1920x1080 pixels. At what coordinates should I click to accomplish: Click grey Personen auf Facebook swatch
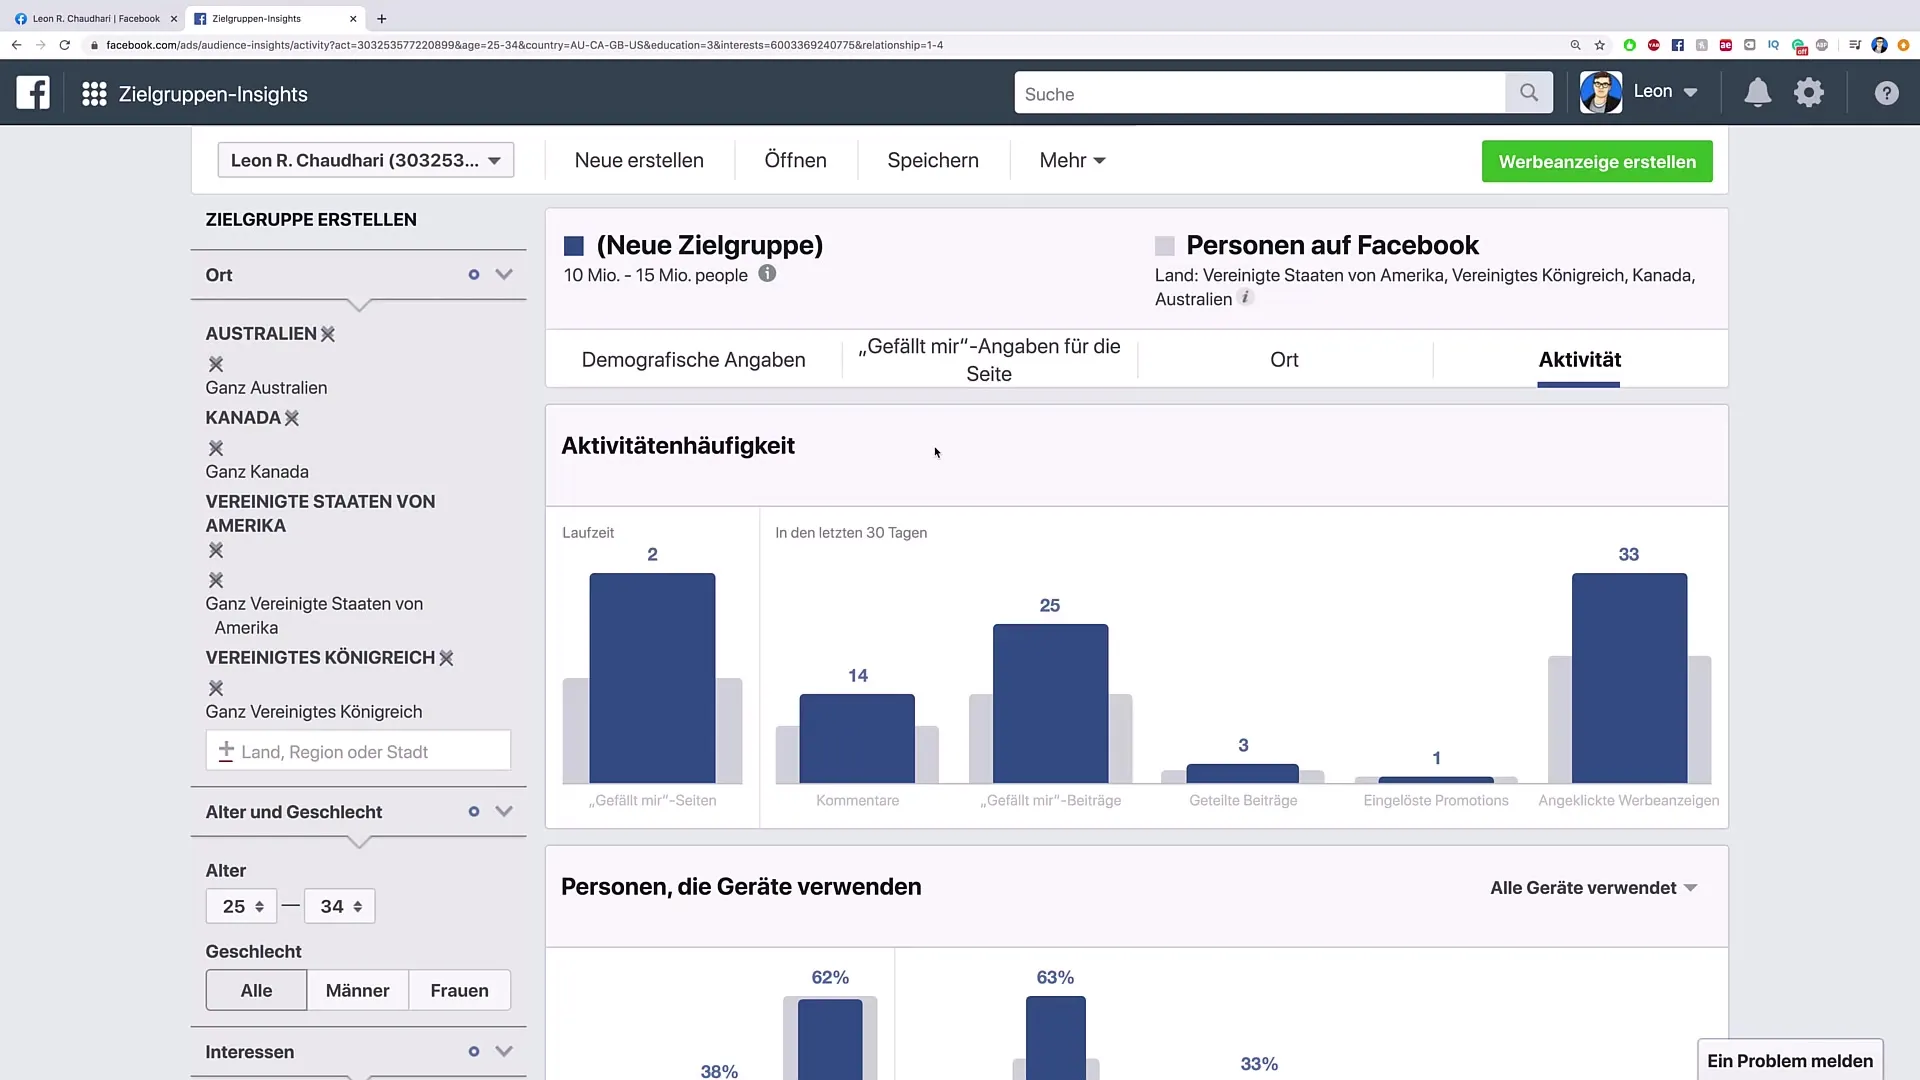(x=1165, y=246)
